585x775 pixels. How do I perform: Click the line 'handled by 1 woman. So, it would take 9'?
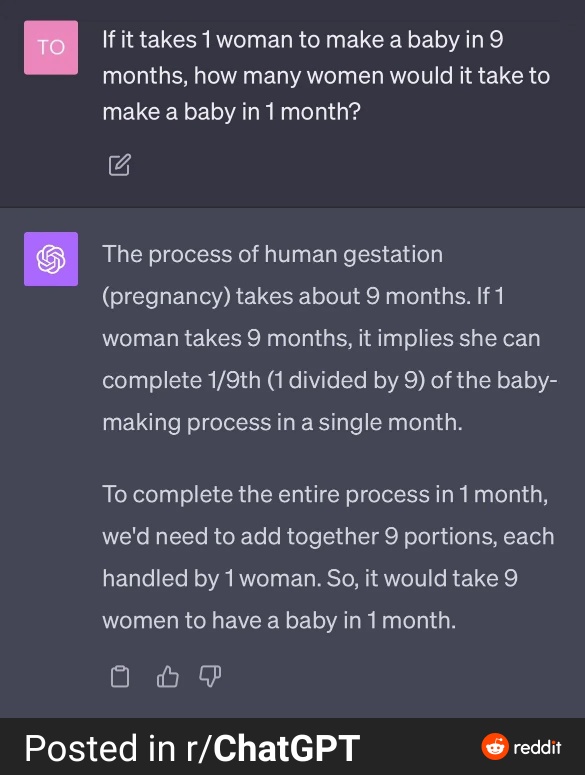tap(310, 578)
